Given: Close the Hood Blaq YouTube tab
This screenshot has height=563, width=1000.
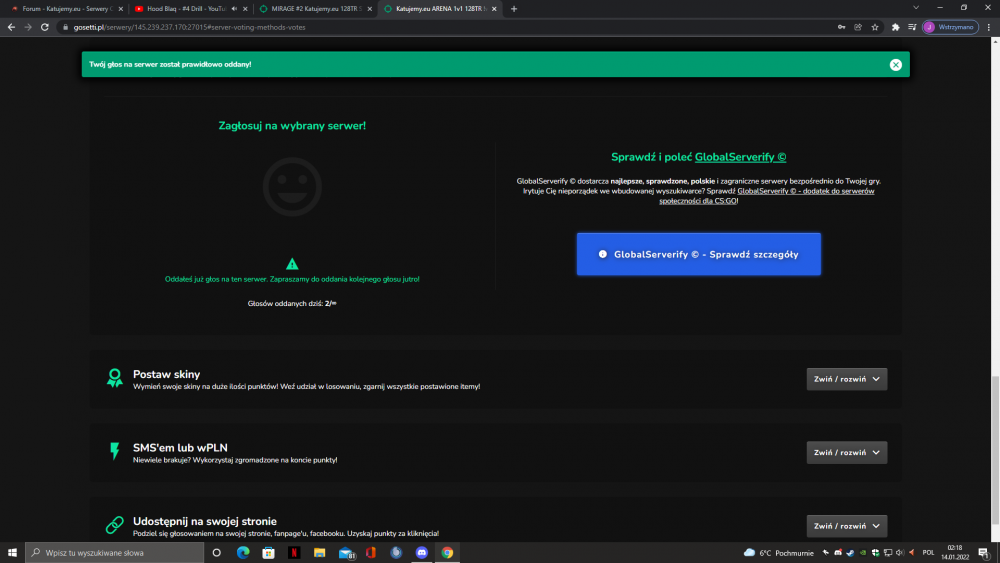Looking at the screenshot, I should [x=245, y=9].
